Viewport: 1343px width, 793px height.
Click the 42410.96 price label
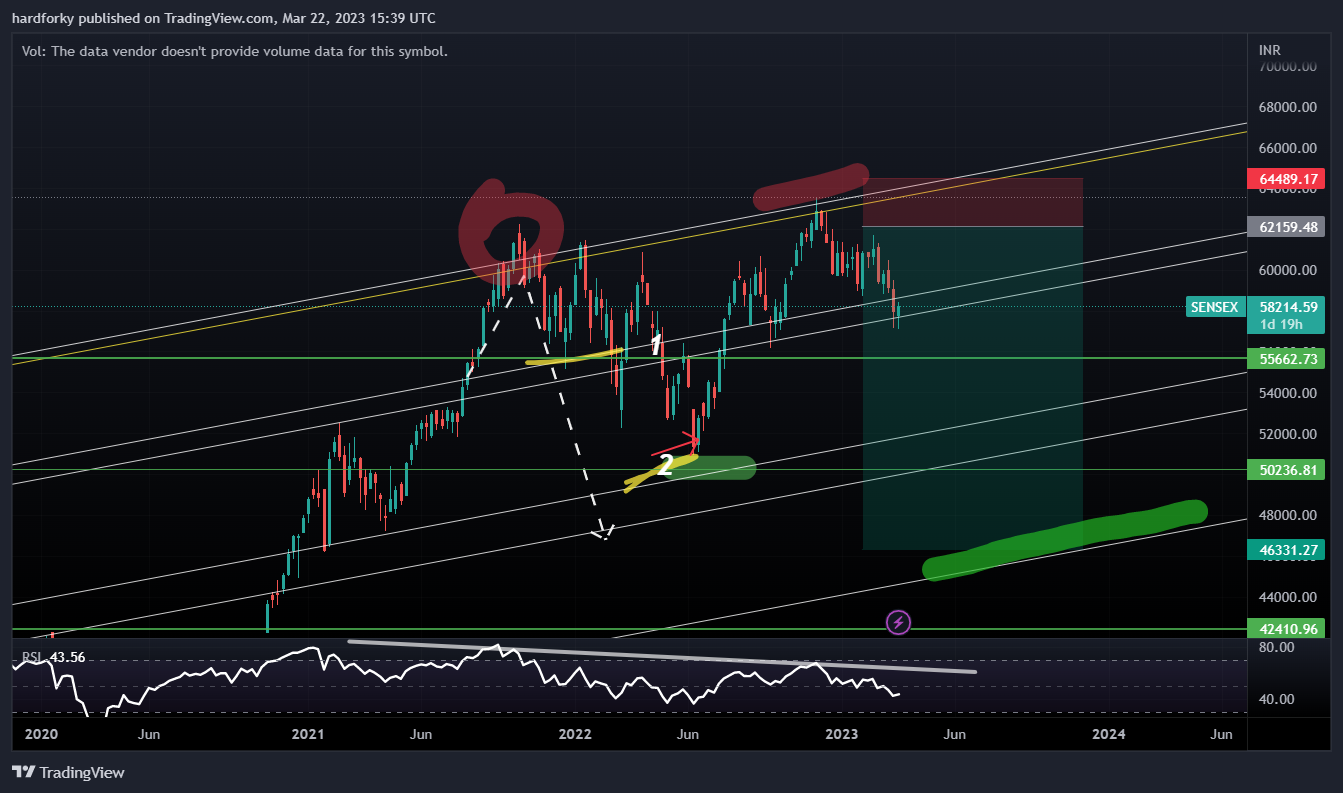[x=1286, y=629]
